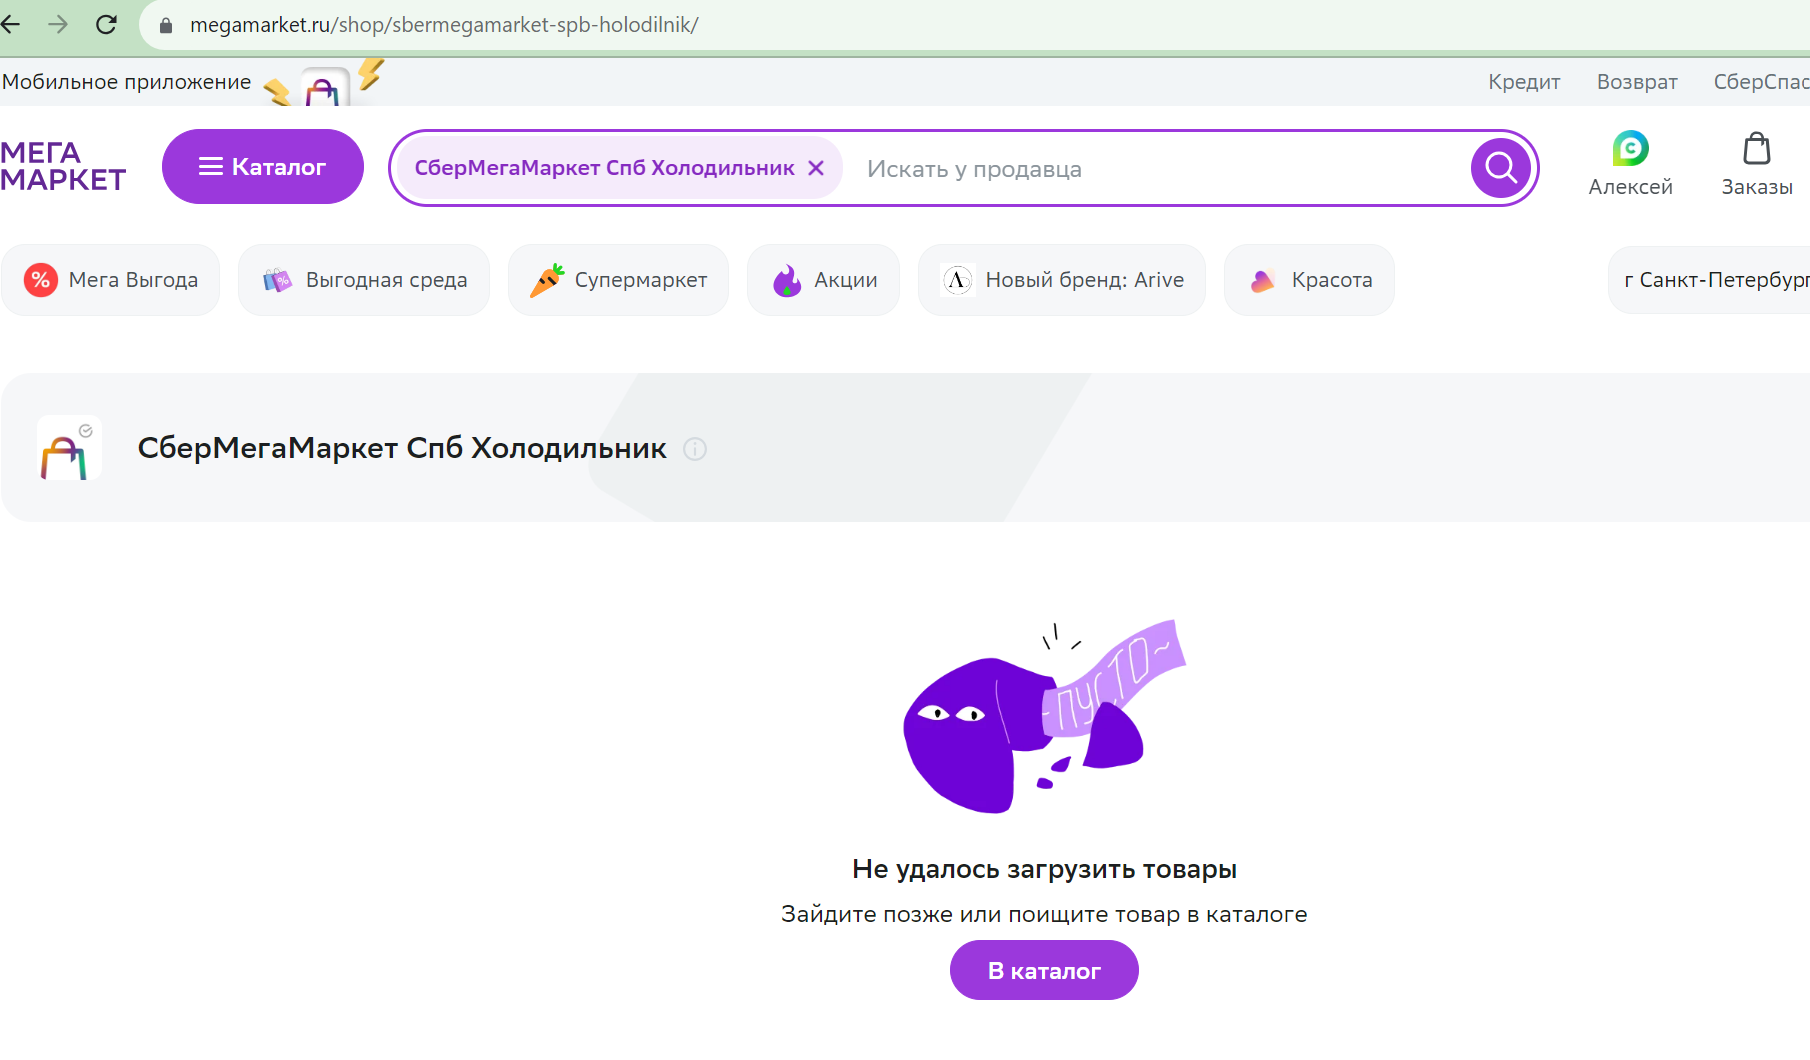Remove the СберМегаМаркет Спб Холодильник search filter

point(816,168)
